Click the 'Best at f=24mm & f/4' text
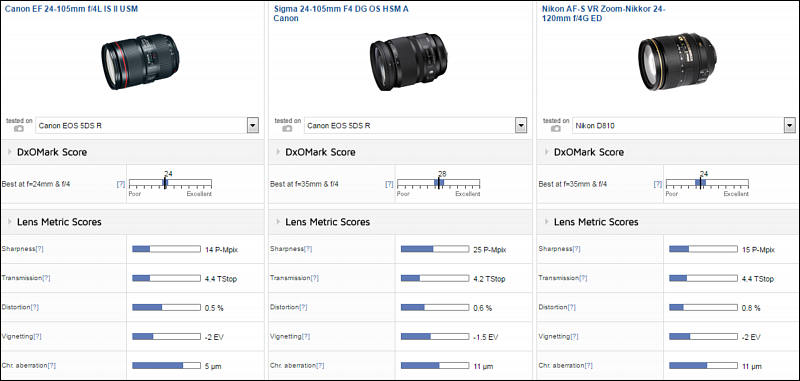Screen dimensions: 800x381 coord(36,184)
